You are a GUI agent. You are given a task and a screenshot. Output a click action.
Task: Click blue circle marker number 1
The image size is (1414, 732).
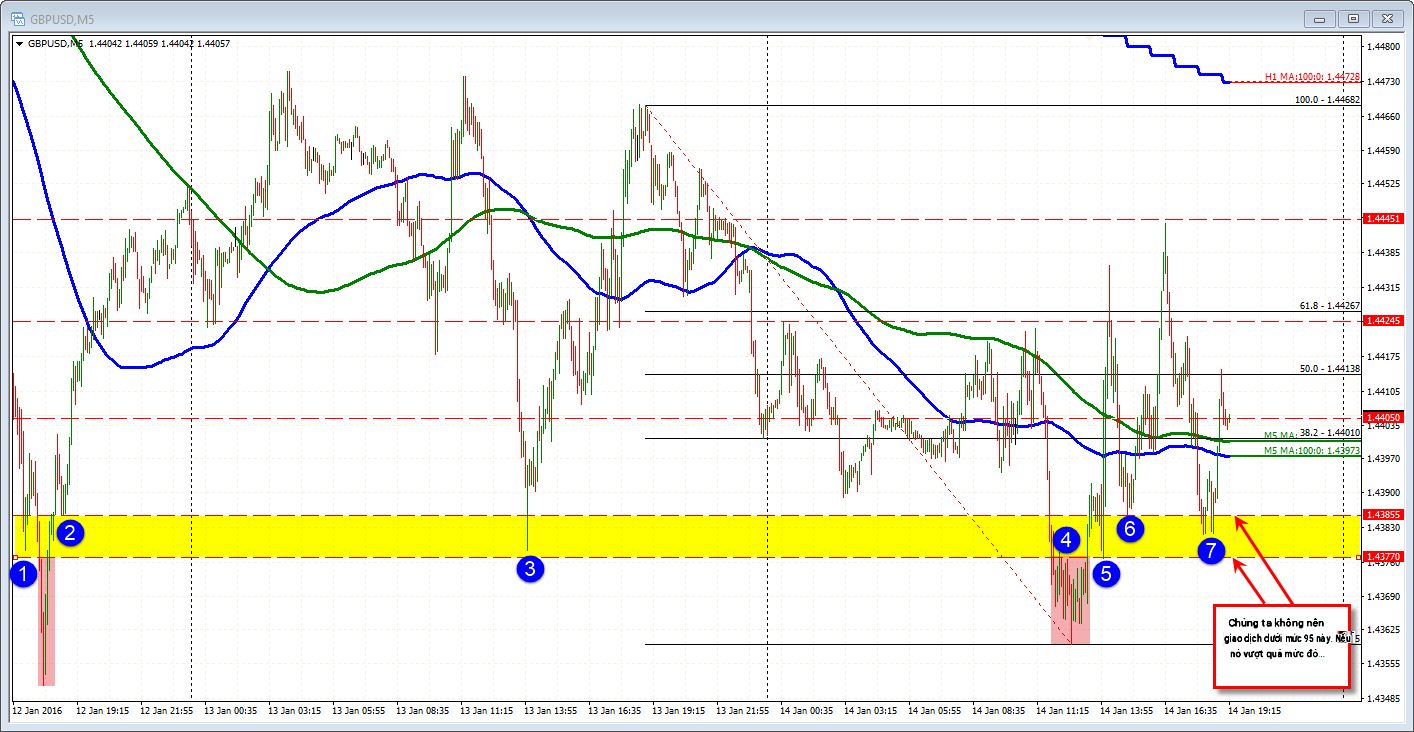[x=25, y=573]
